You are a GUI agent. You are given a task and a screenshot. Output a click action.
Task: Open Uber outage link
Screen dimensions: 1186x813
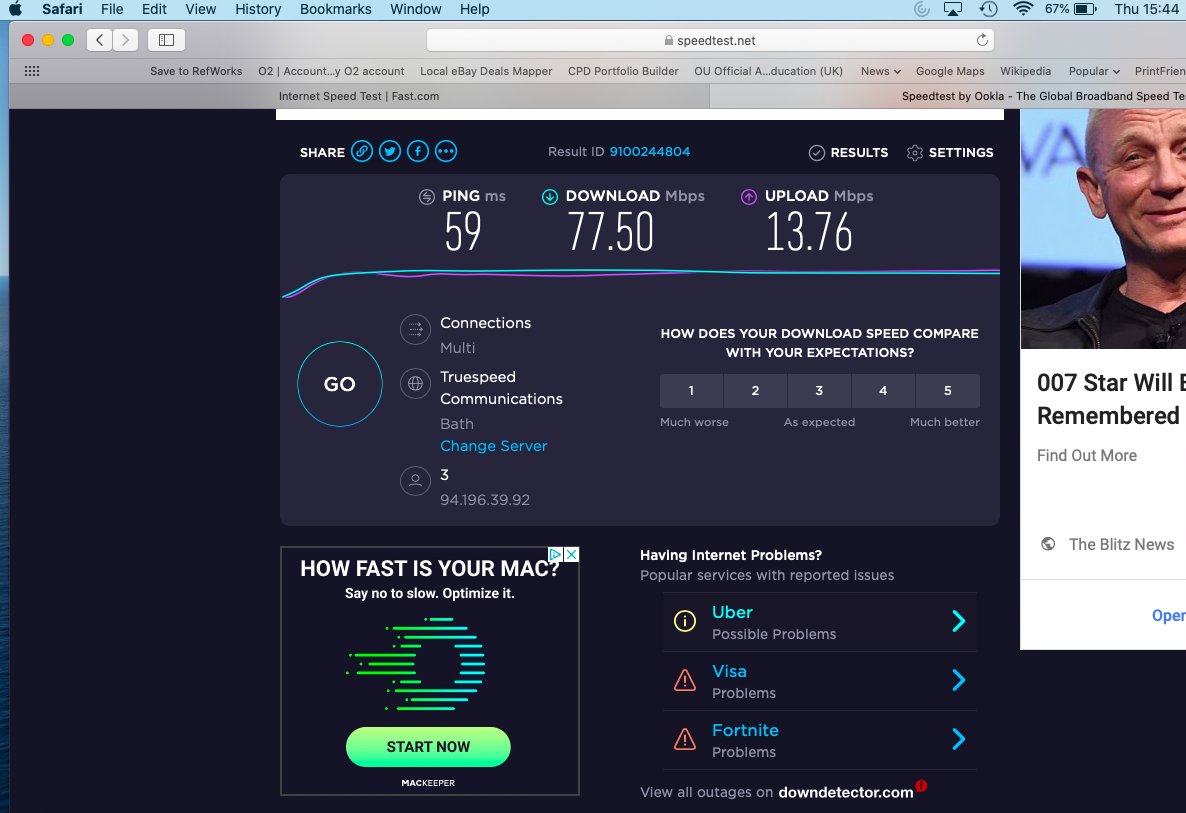pos(732,613)
